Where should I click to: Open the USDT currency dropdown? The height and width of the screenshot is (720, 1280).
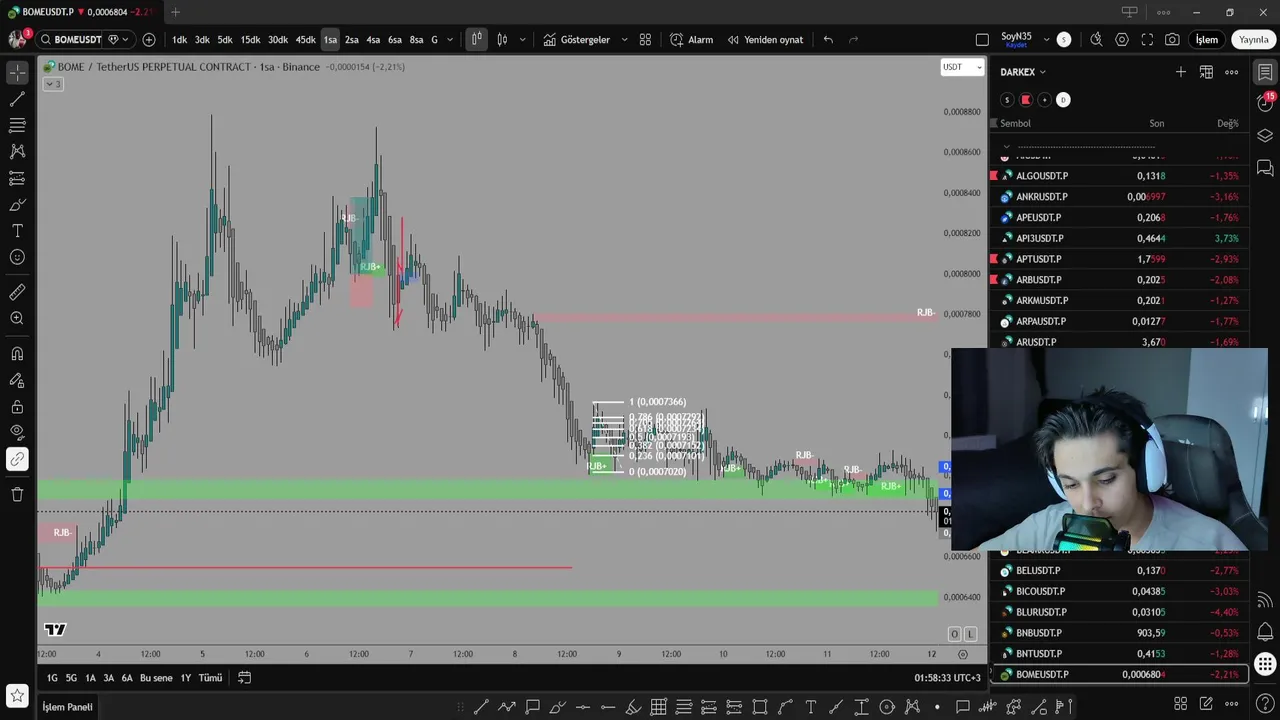point(962,67)
